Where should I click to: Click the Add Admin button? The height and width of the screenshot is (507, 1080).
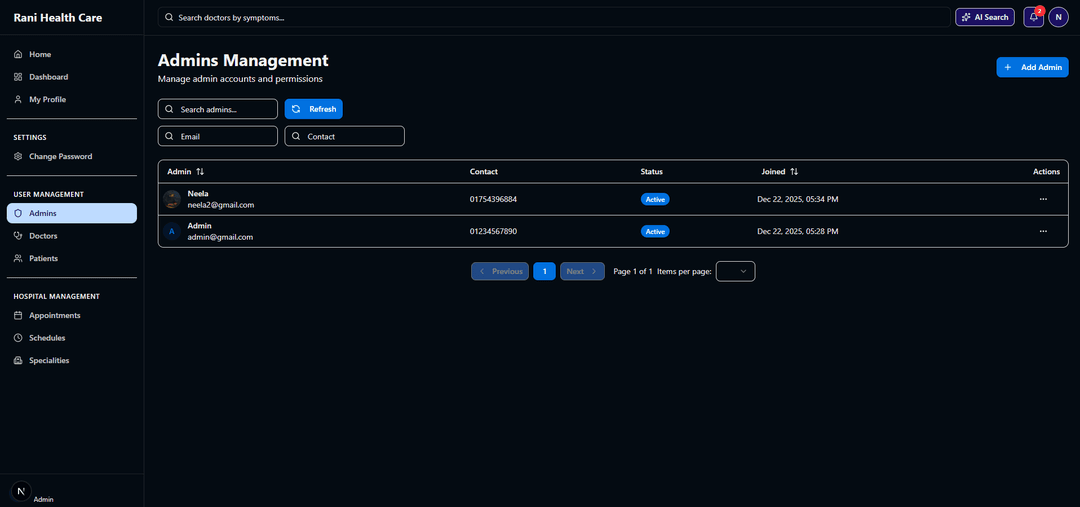click(1032, 67)
